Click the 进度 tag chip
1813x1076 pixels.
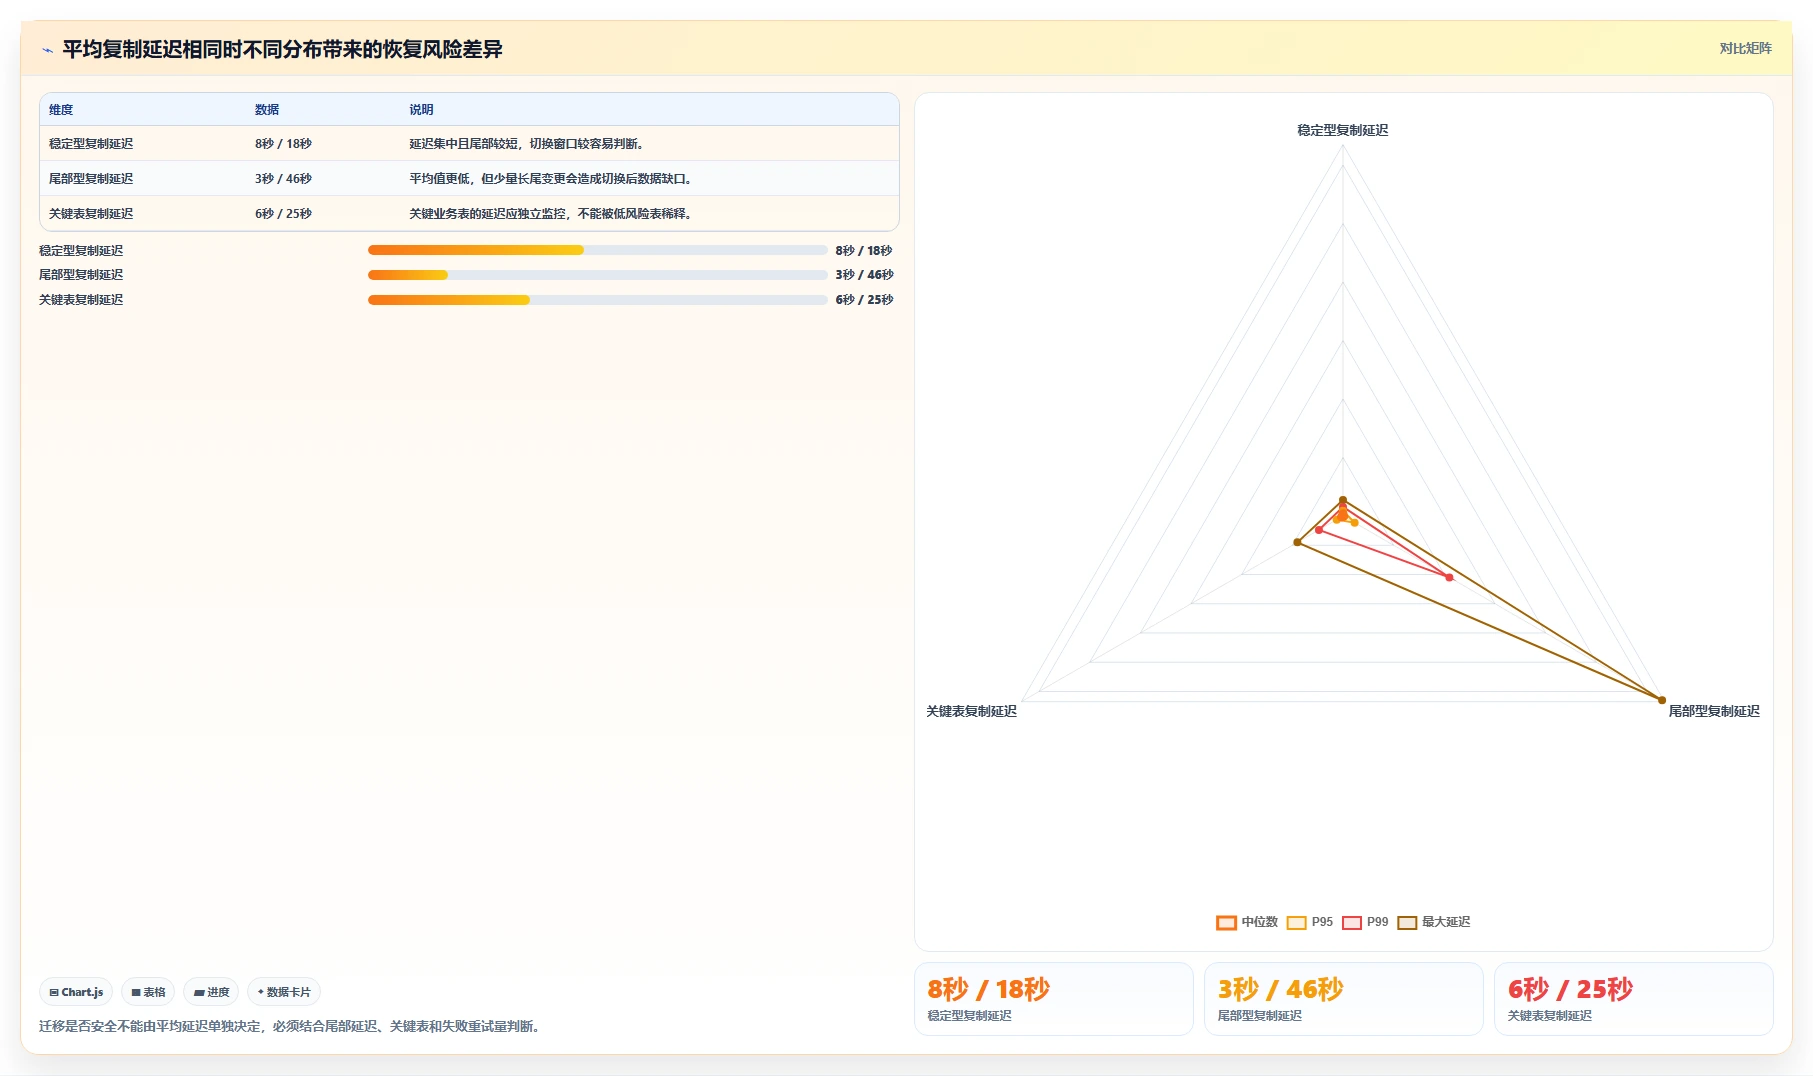point(211,992)
